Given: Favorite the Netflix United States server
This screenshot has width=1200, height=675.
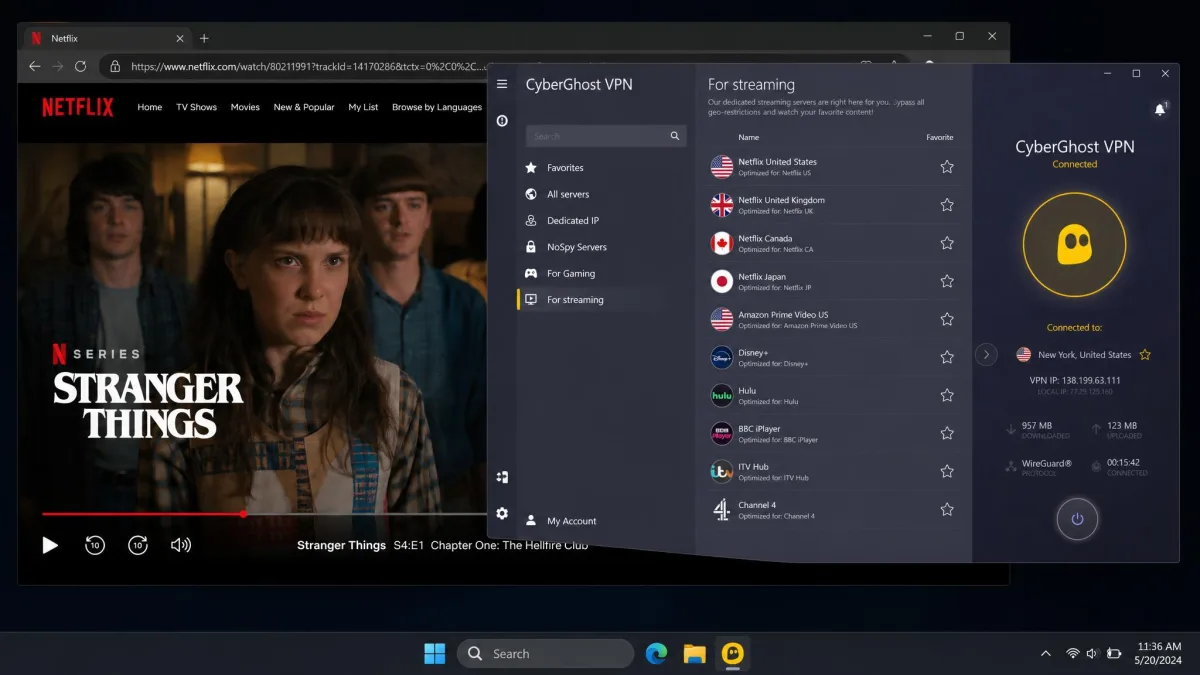Looking at the screenshot, I should pyautogui.click(x=947, y=167).
